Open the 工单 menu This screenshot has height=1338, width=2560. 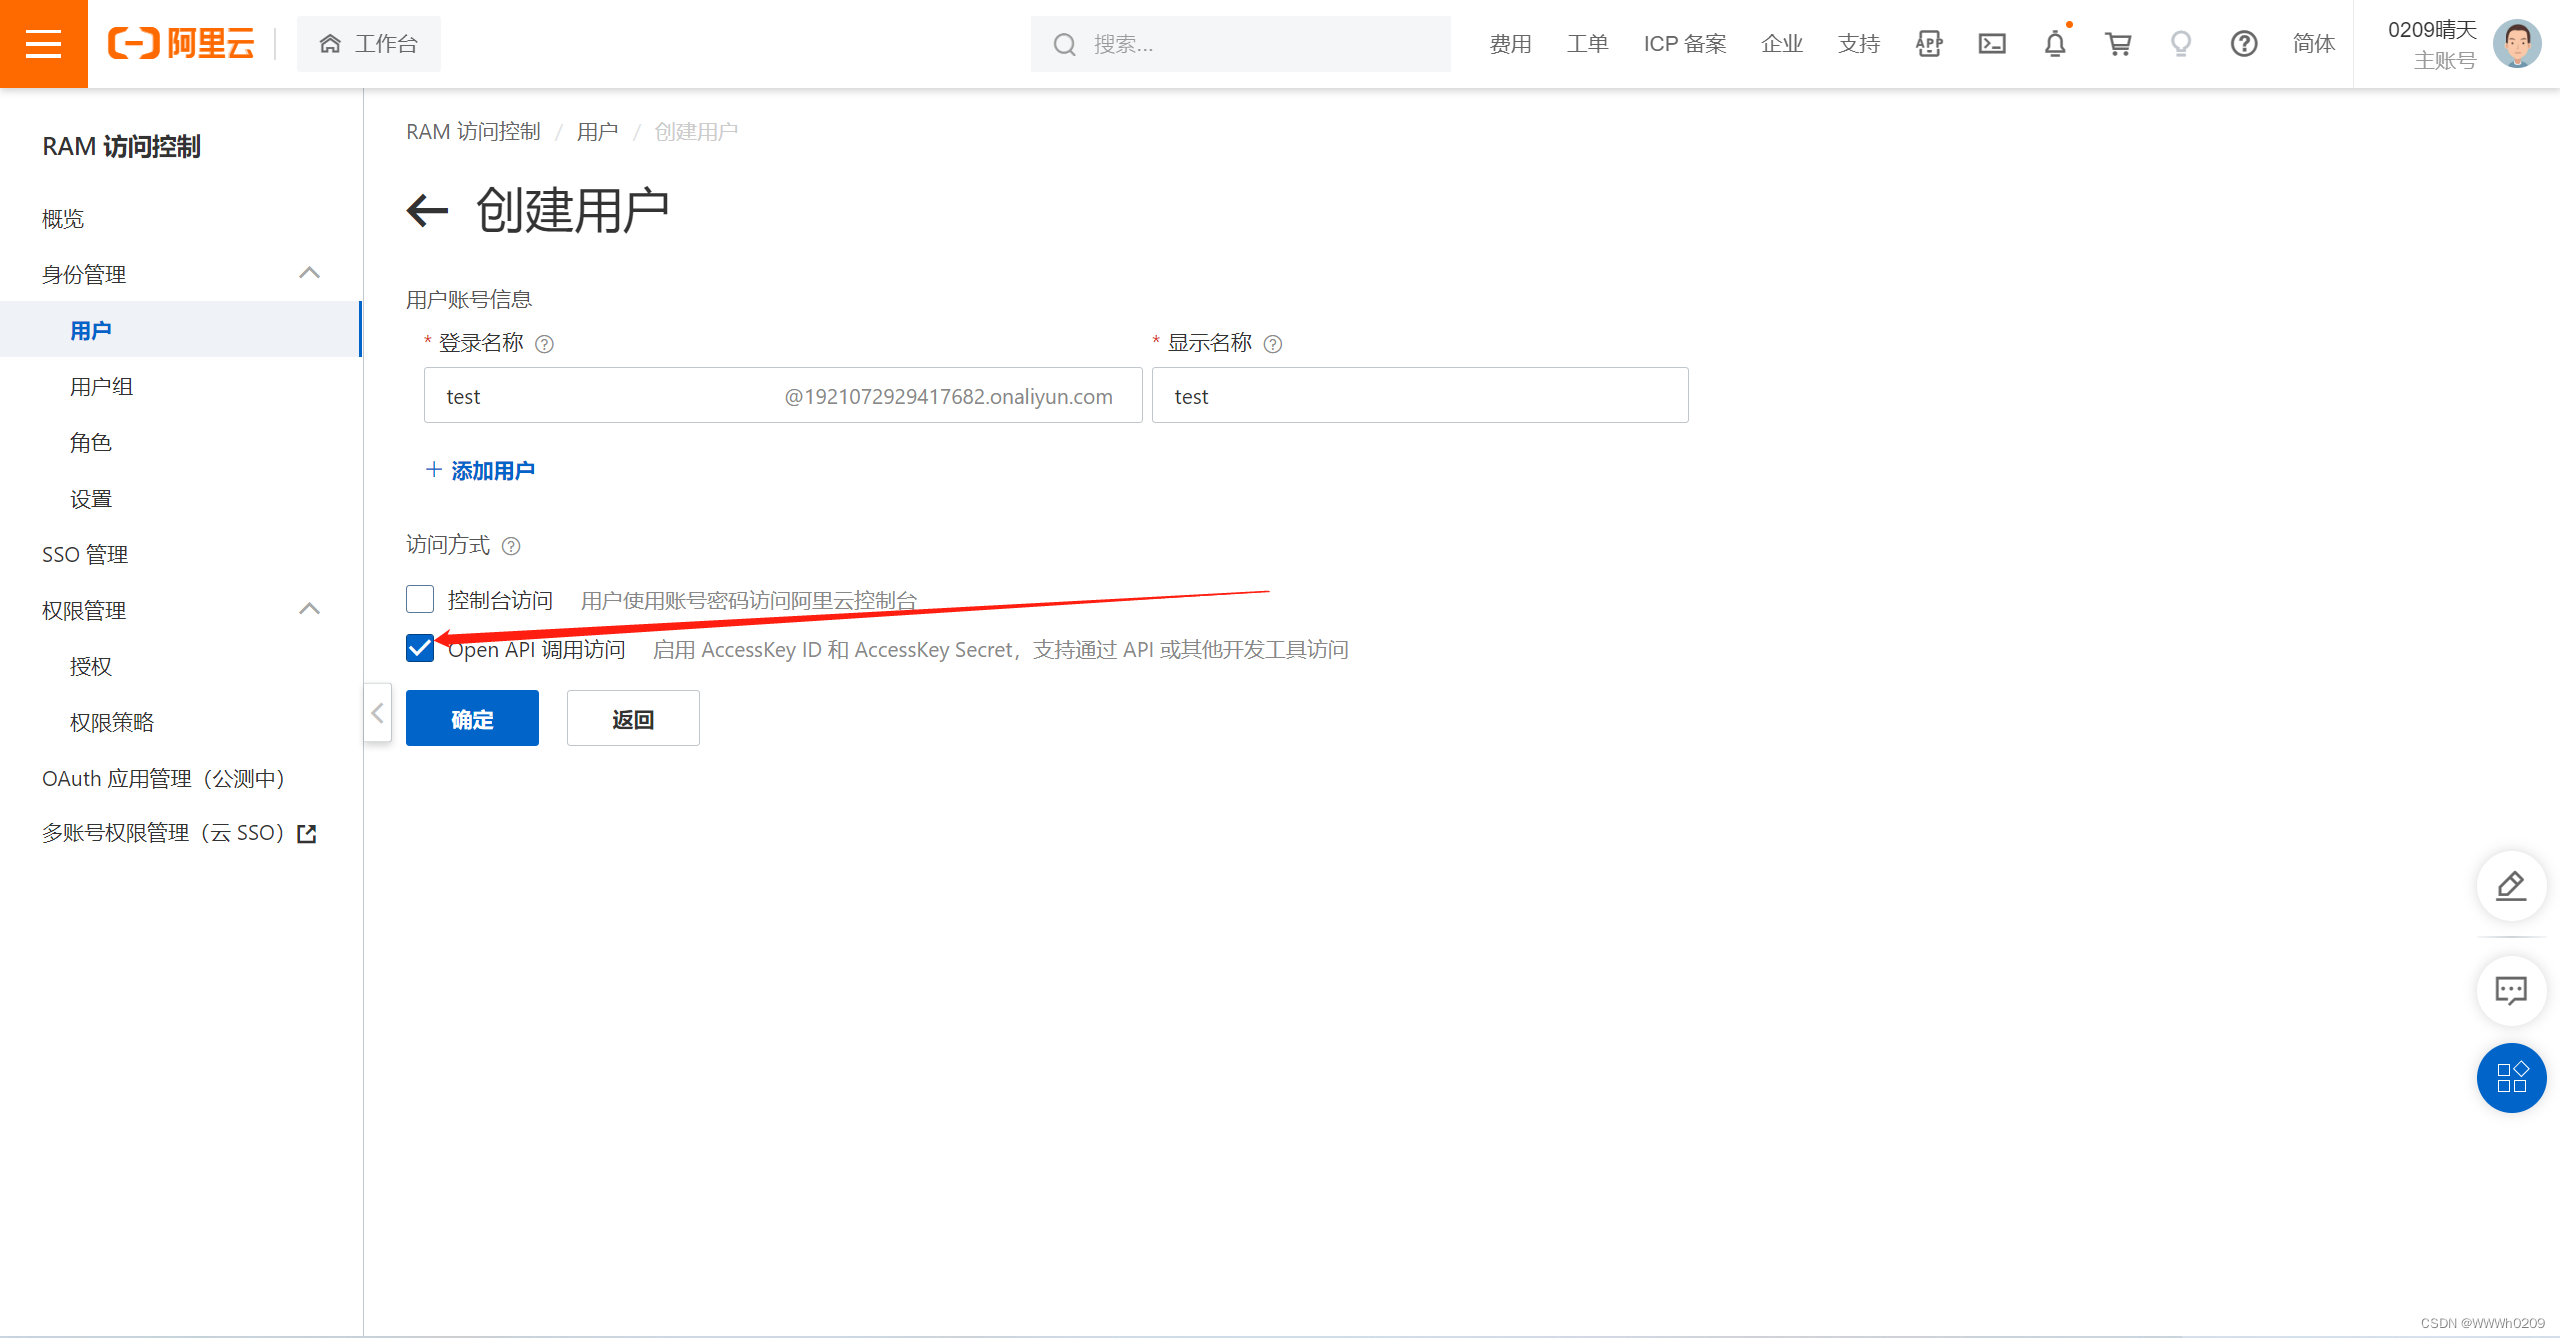pyautogui.click(x=1587, y=44)
